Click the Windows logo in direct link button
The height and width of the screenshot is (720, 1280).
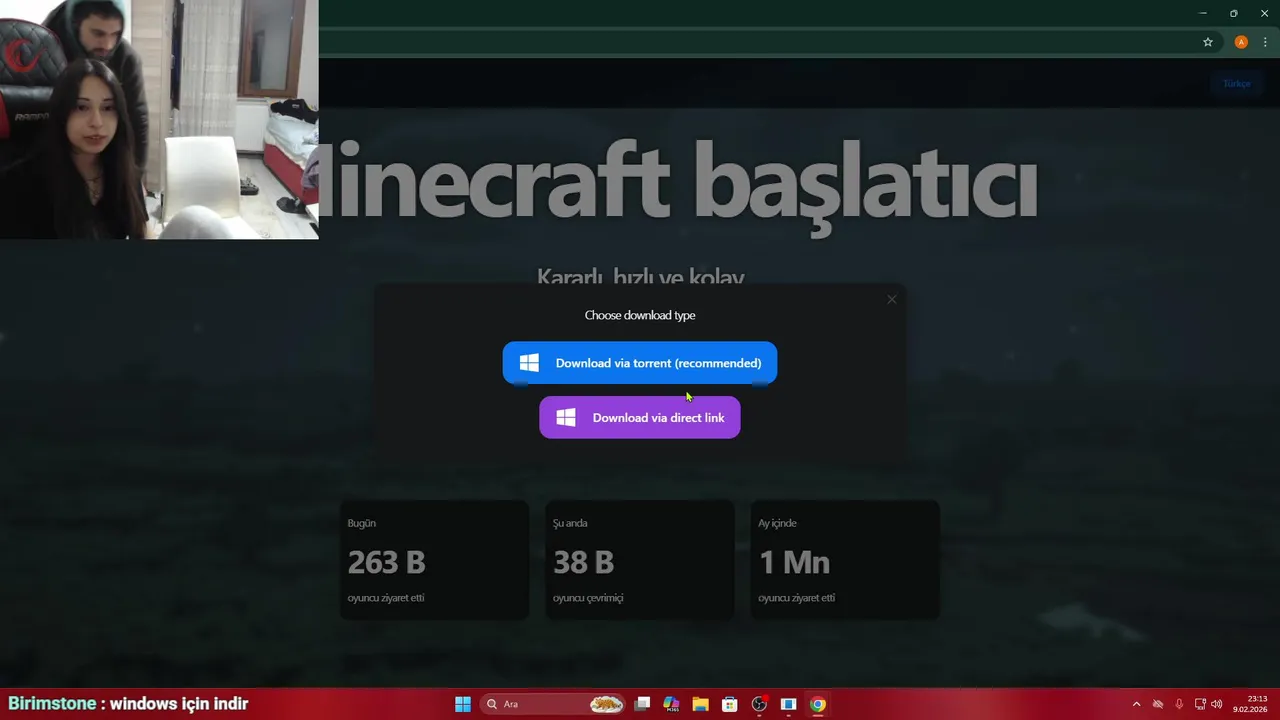tap(566, 418)
